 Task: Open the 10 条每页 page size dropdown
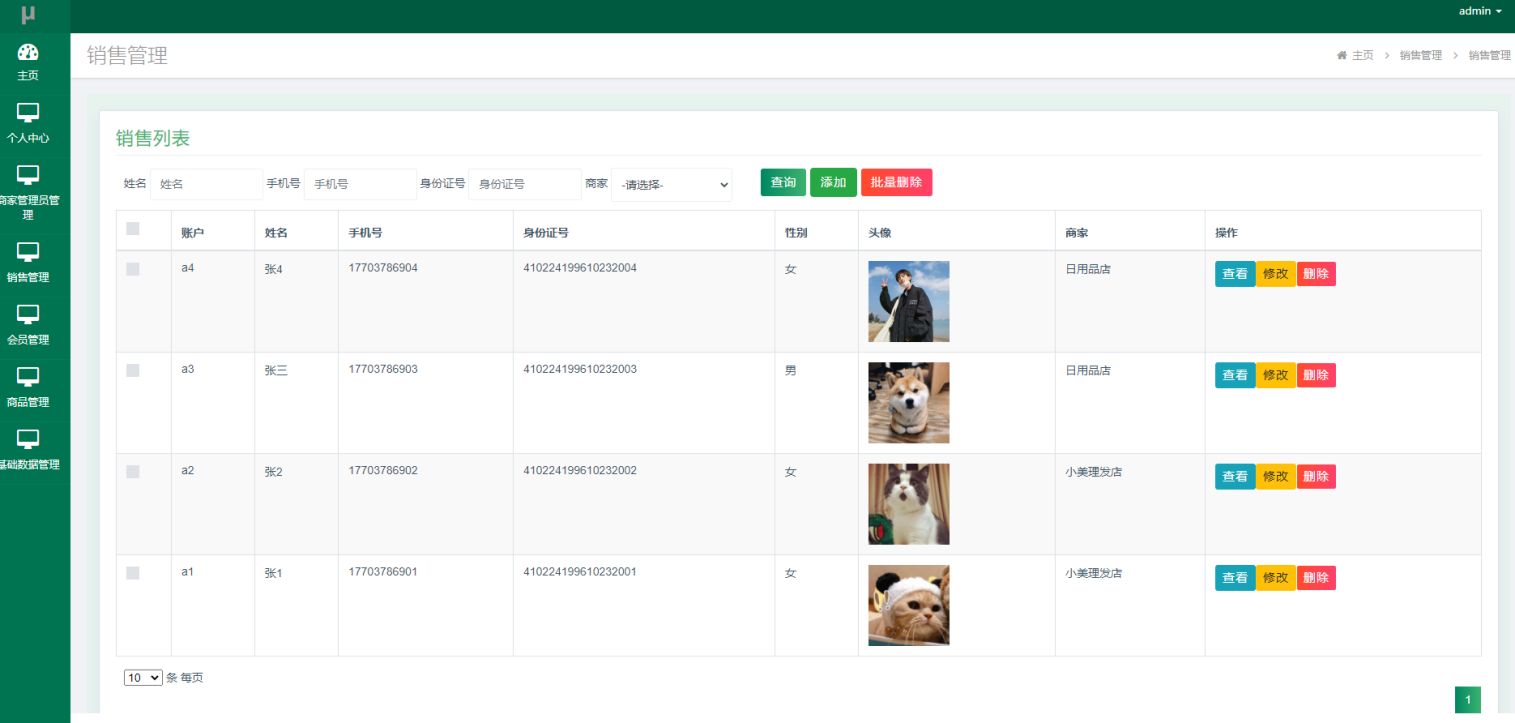[x=143, y=678]
